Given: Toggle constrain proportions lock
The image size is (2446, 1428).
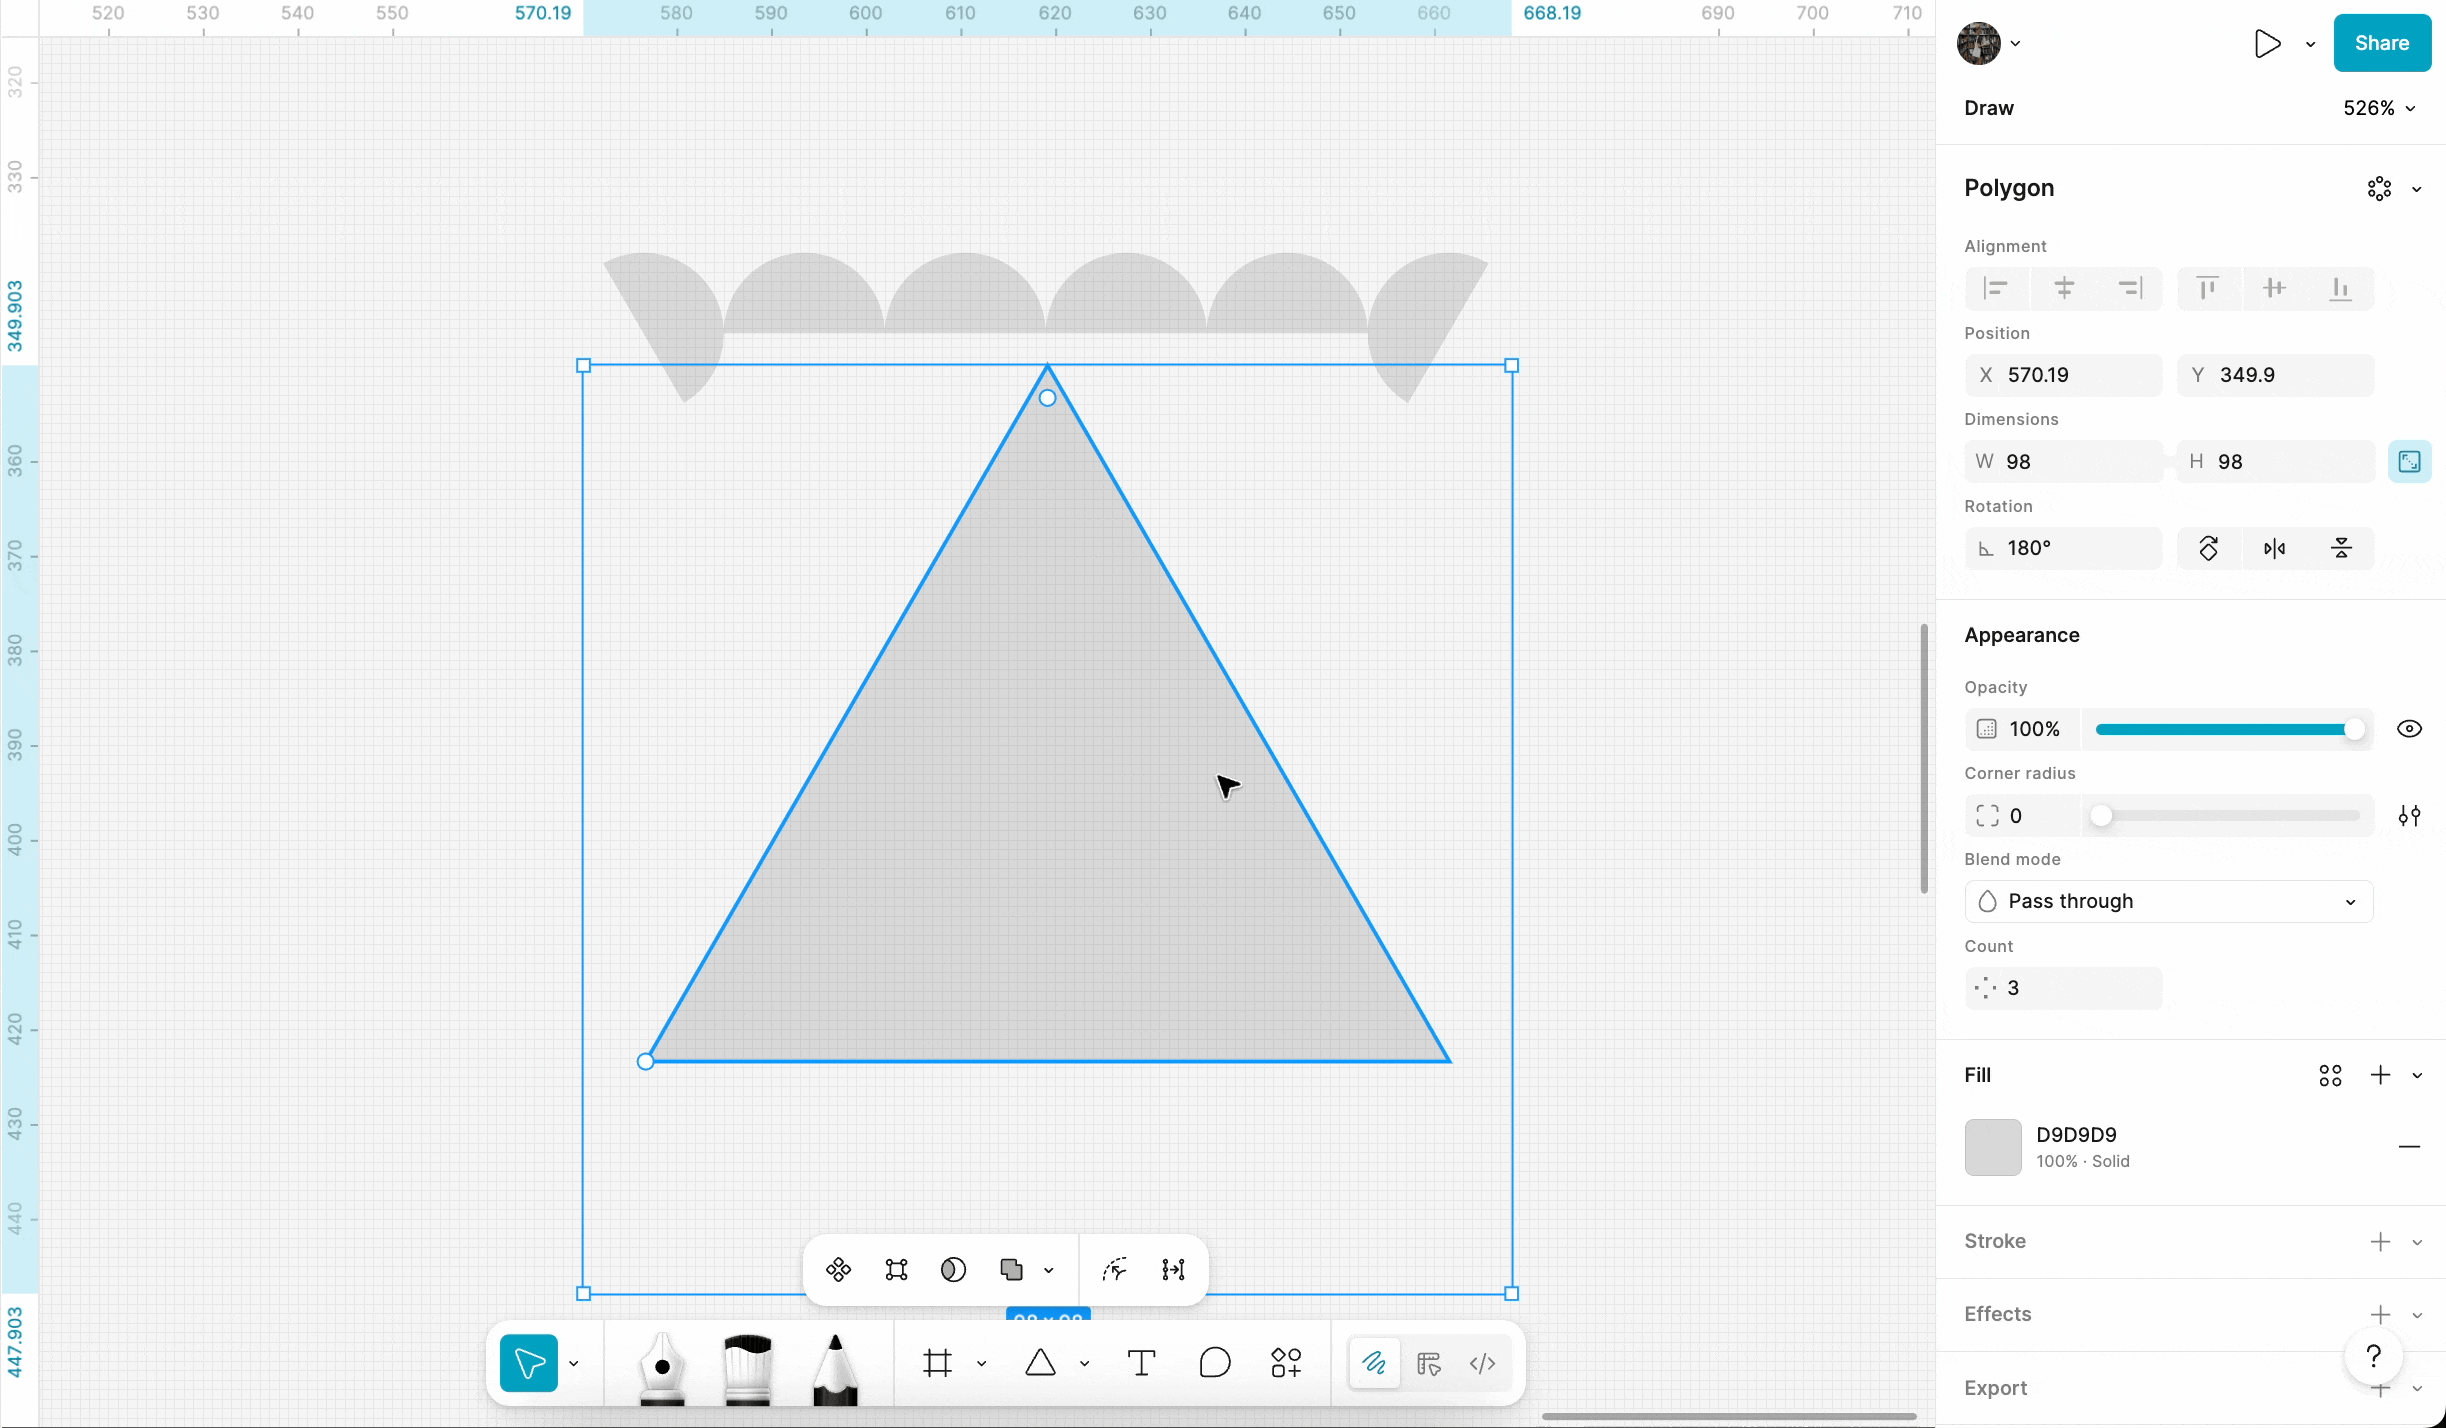Looking at the screenshot, I should pyautogui.click(x=2409, y=462).
